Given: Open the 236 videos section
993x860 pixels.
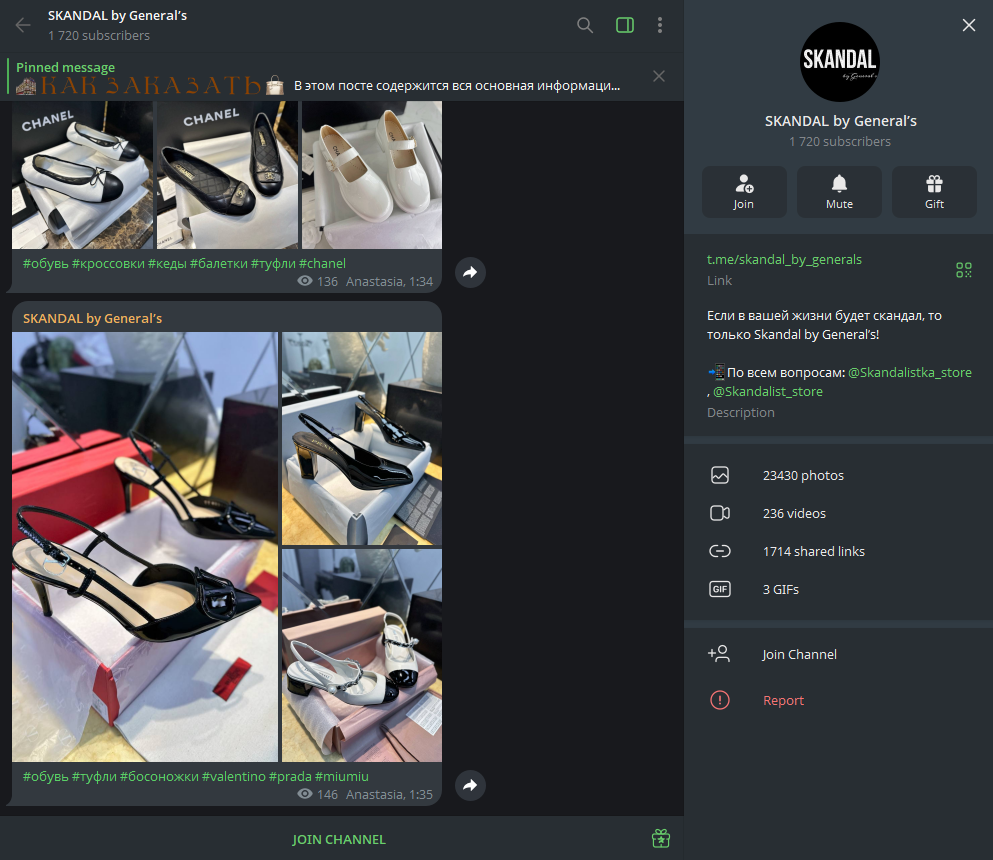Looking at the screenshot, I should click(794, 514).
